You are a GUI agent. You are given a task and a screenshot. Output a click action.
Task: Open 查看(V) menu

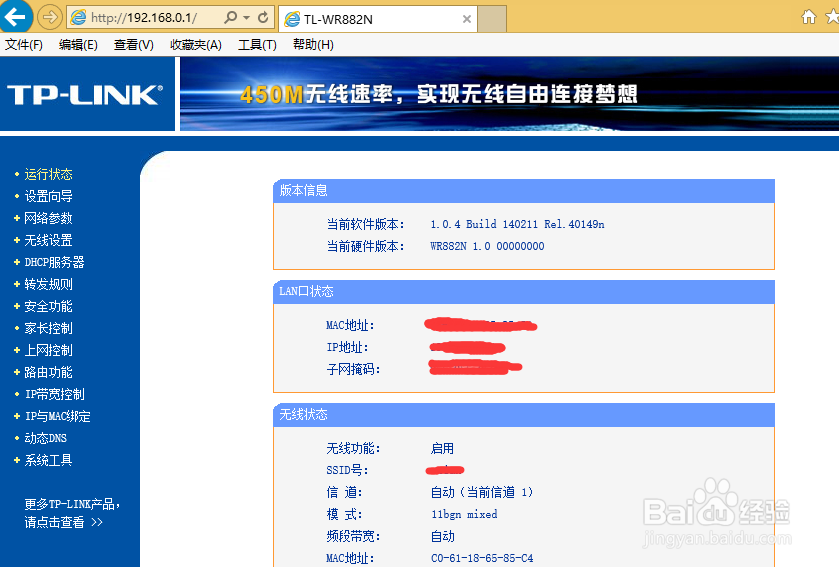coord(133,45)
